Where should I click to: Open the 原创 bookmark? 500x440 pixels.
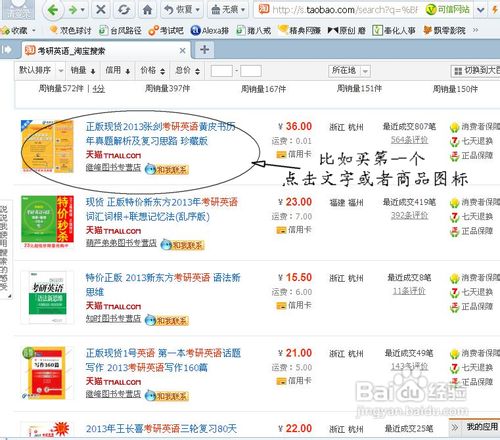tap(347, 31)
